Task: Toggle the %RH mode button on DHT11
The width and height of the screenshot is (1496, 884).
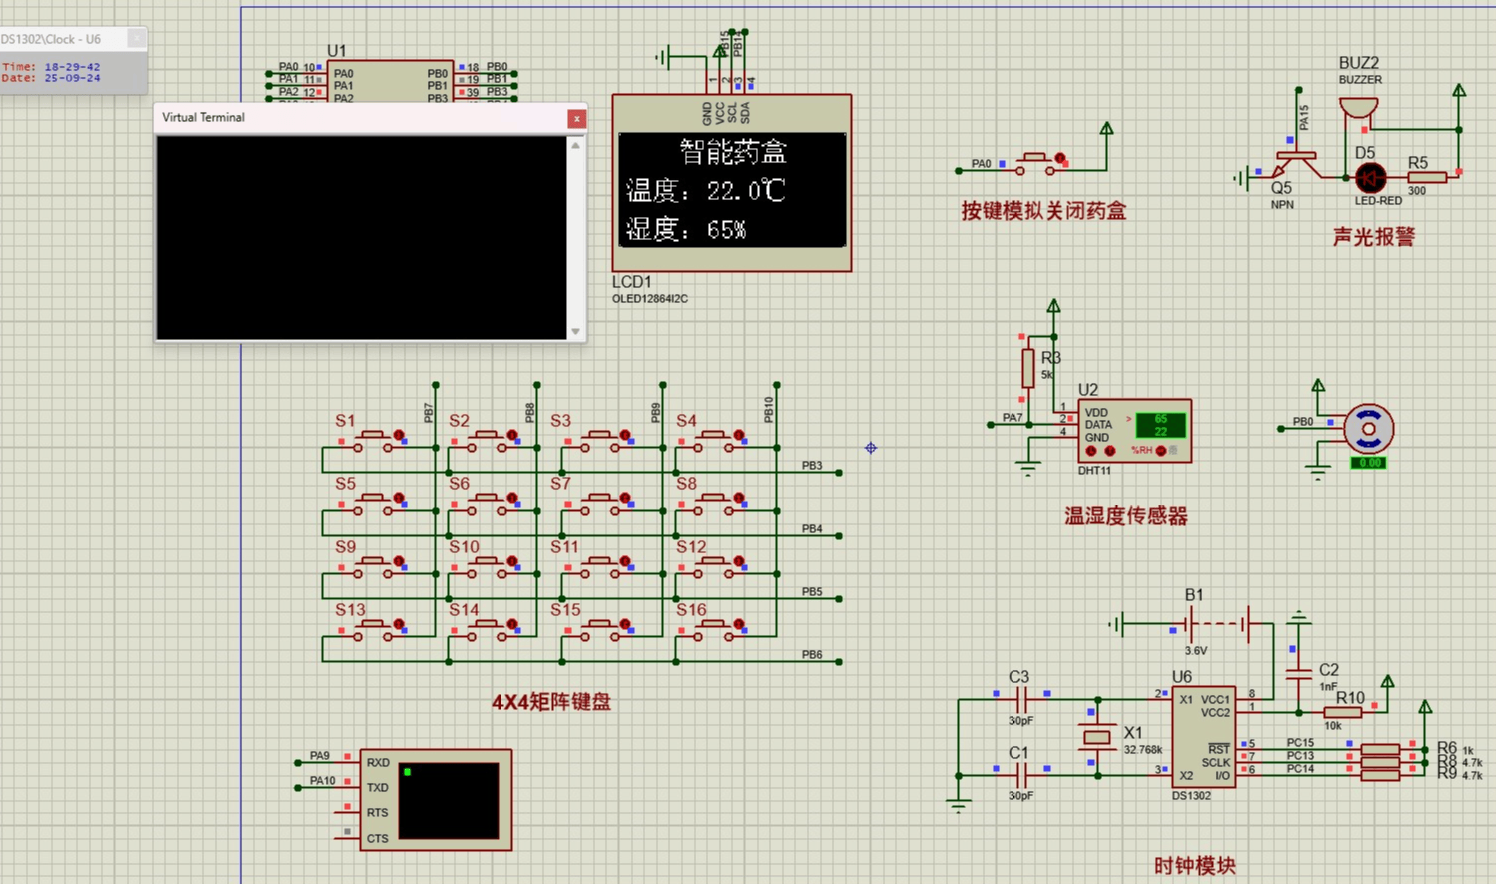Action: [x=1161, y=451]
